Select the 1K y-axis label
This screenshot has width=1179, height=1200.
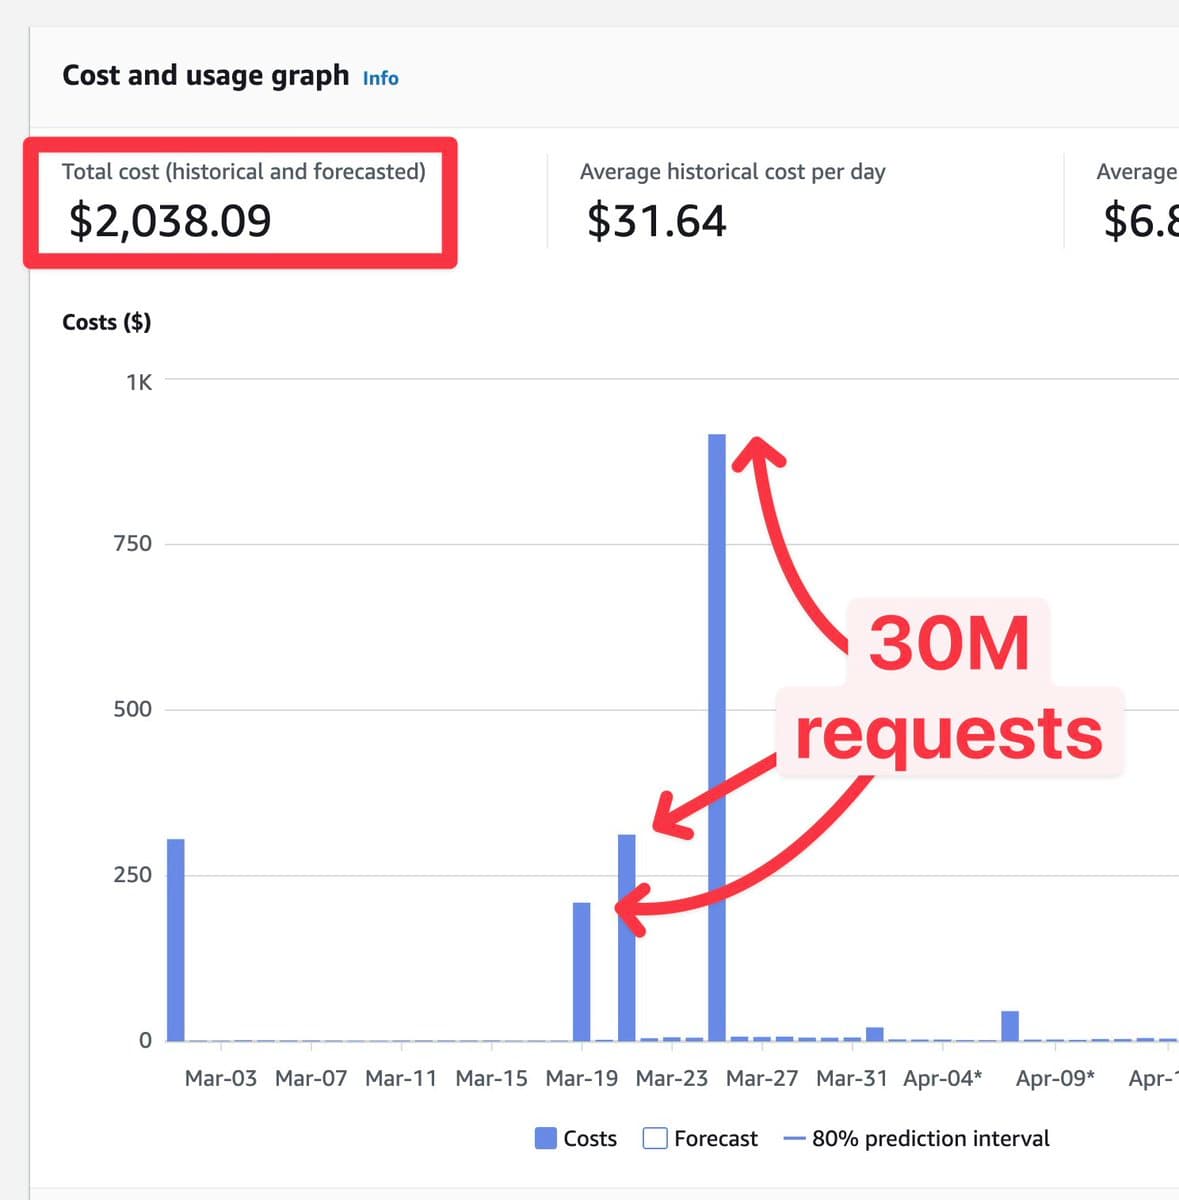(x=139, y=382)
